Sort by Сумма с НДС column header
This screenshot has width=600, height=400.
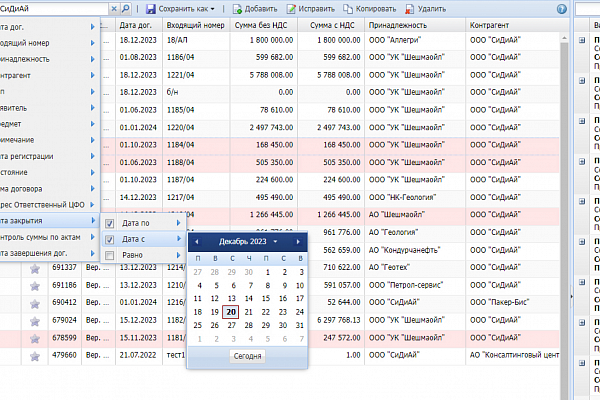point(331,25)
